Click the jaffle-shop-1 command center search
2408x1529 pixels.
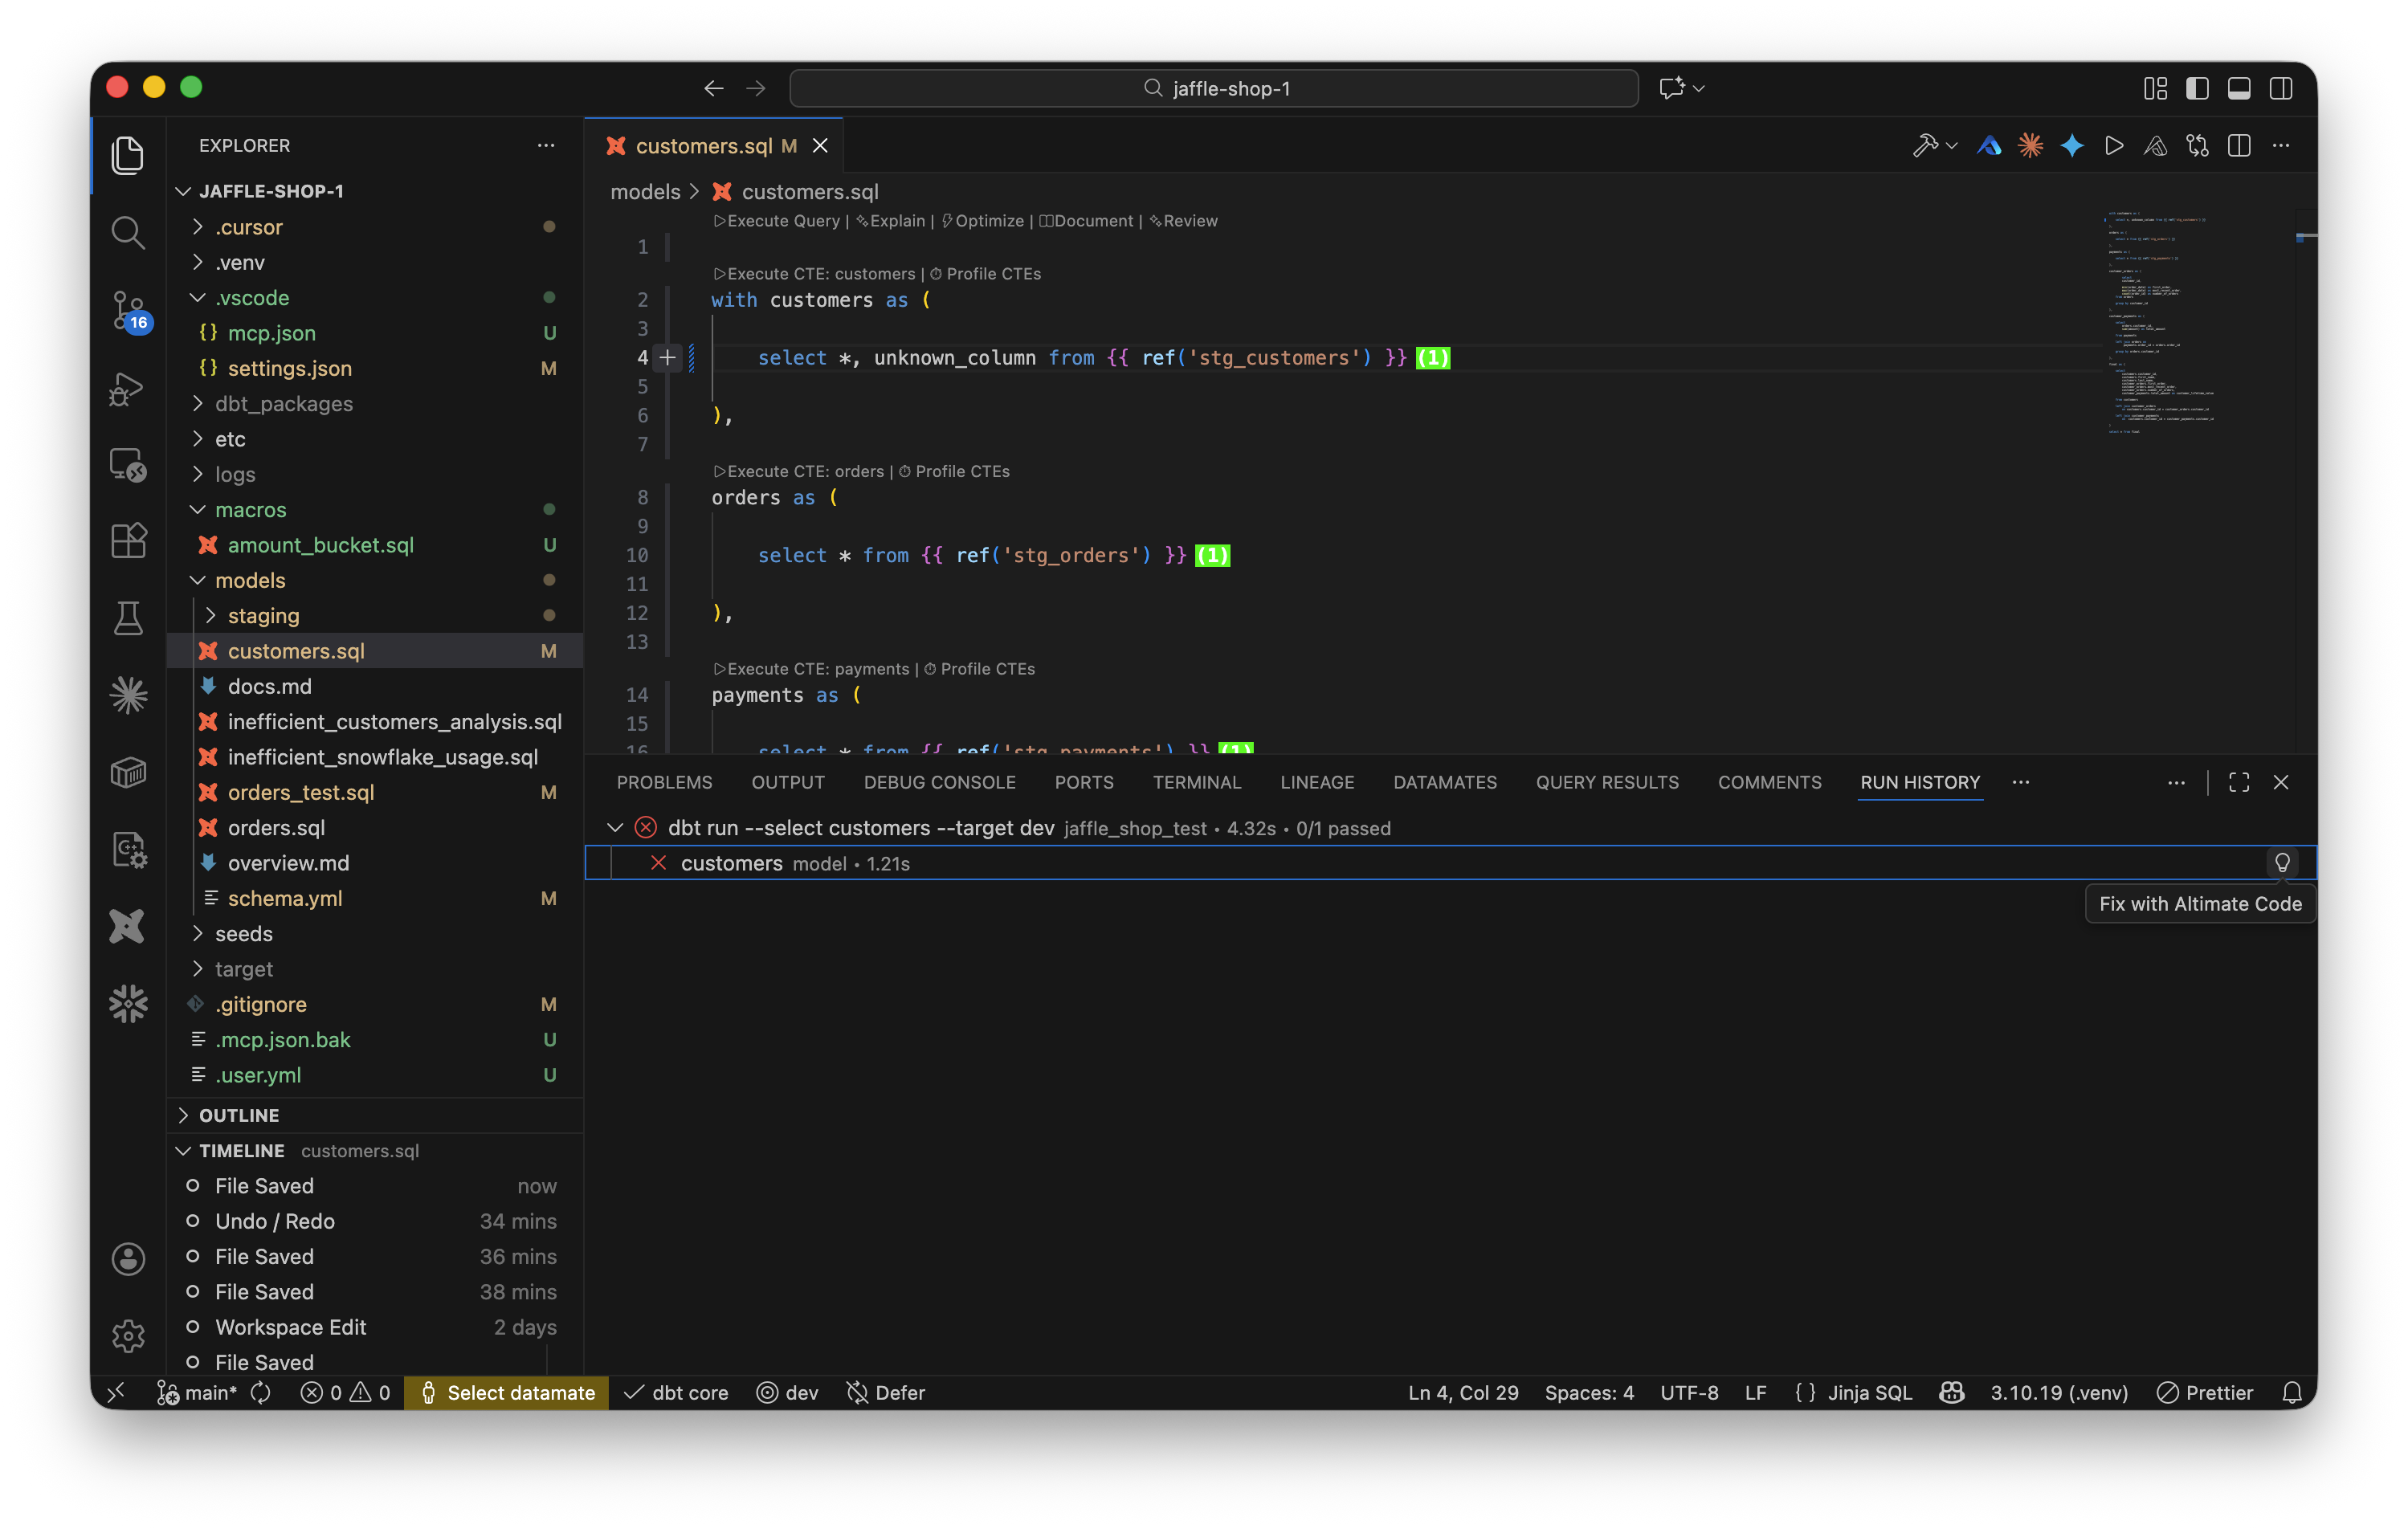pyautogui.click(x=1214, y=88)
